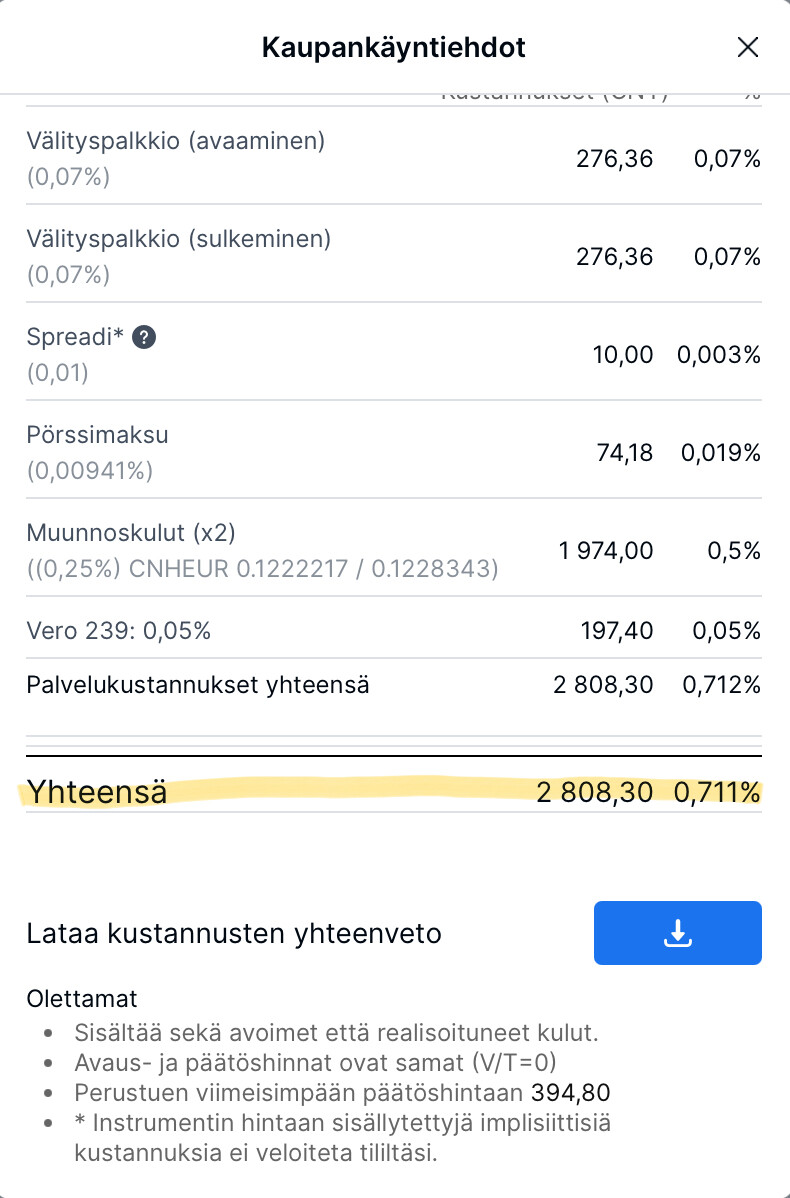
Task: Click the highlighted Yhteensä total label
Action: (x=97, y=793)
